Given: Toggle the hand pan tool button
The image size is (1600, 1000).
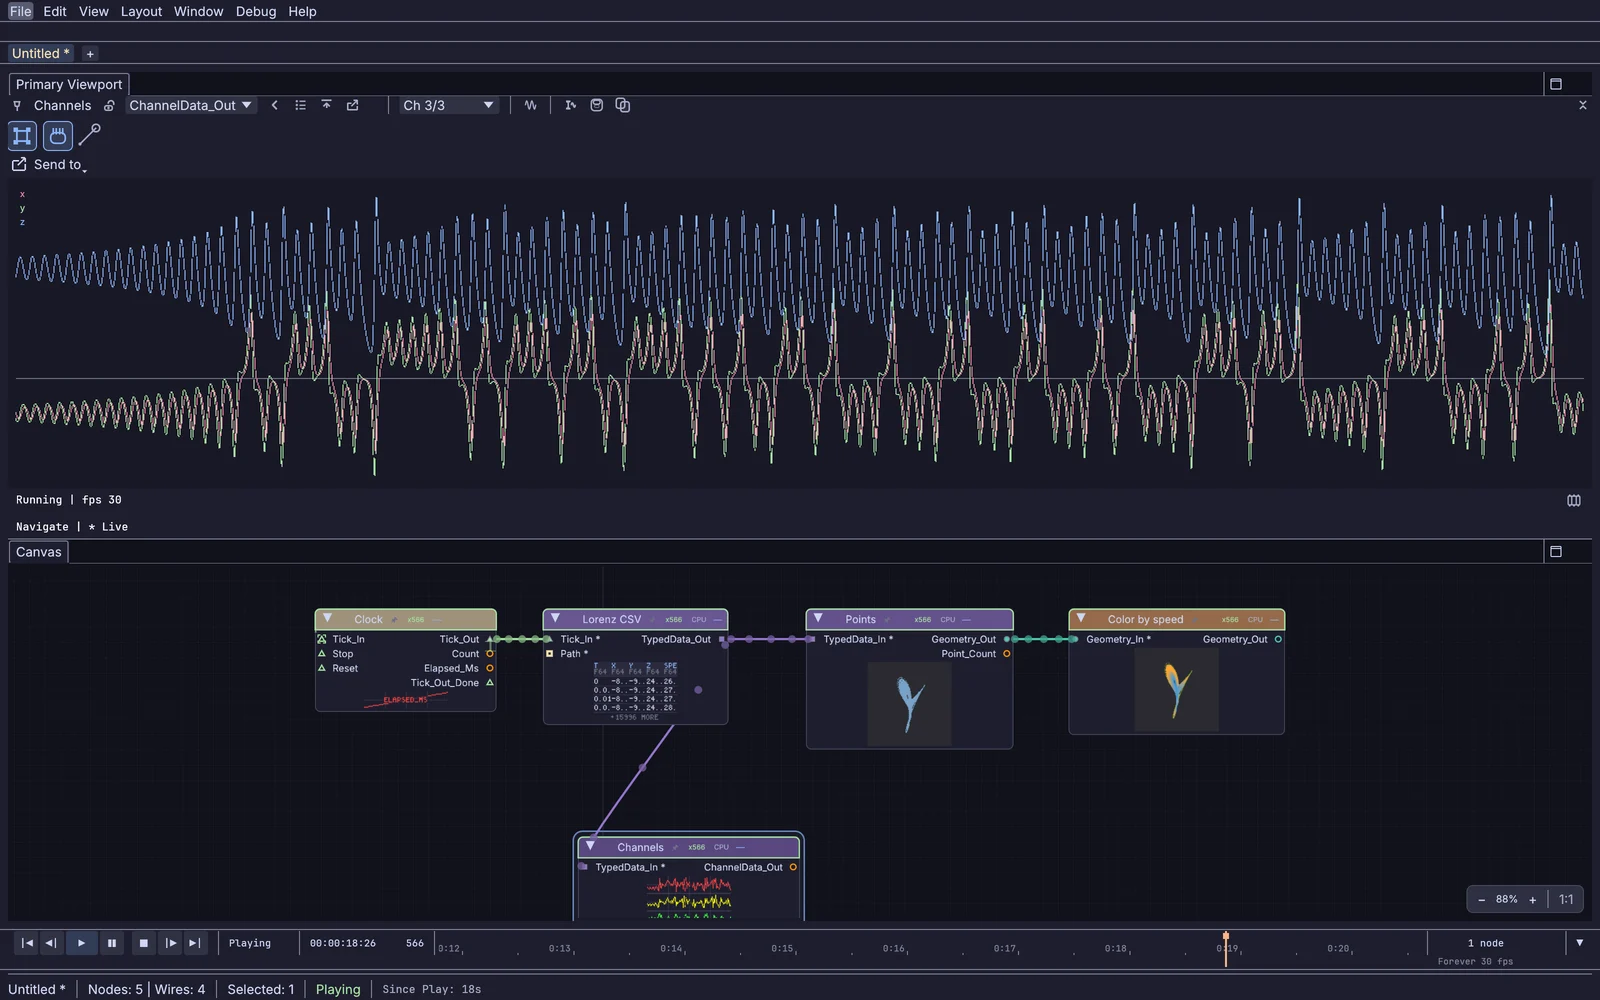Looking at the screenshot, I should click(x=58, y=135).
